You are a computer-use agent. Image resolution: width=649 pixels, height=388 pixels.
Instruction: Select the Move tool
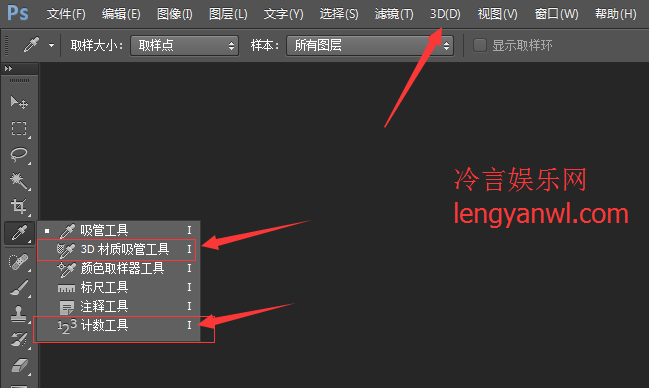[x=19, y=102]
